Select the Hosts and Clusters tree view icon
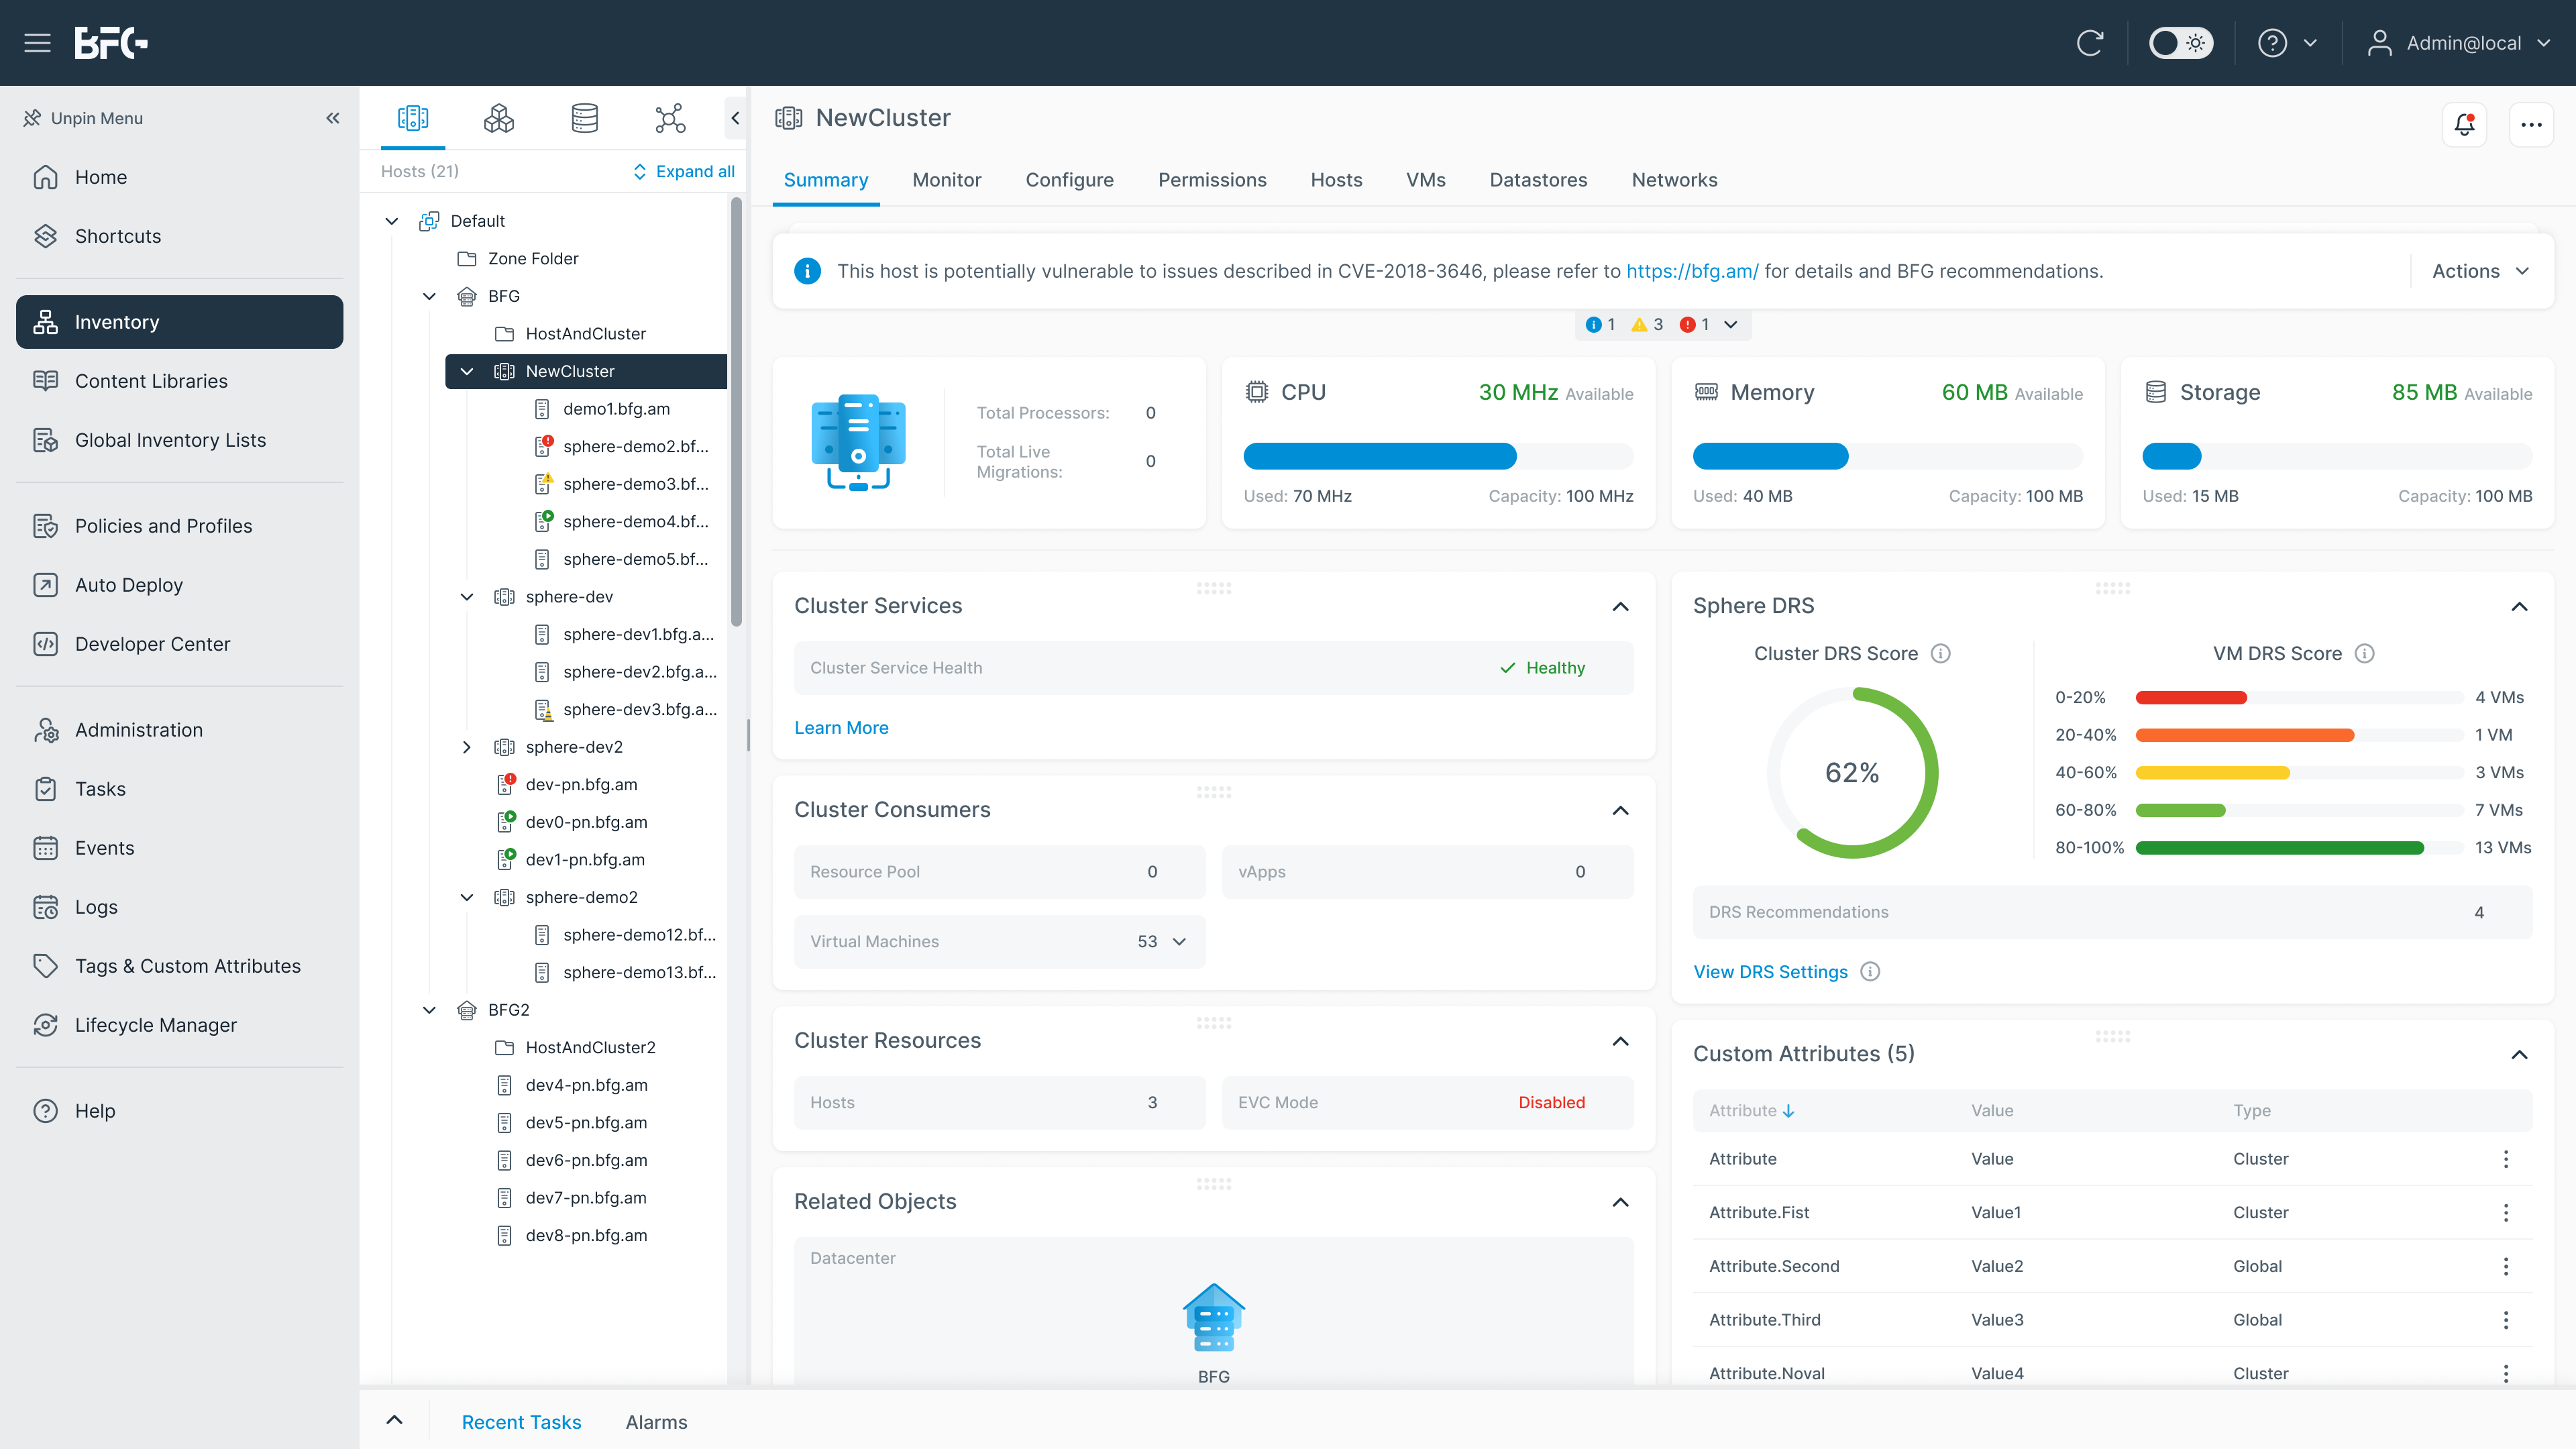 click(x=413, y=118)
